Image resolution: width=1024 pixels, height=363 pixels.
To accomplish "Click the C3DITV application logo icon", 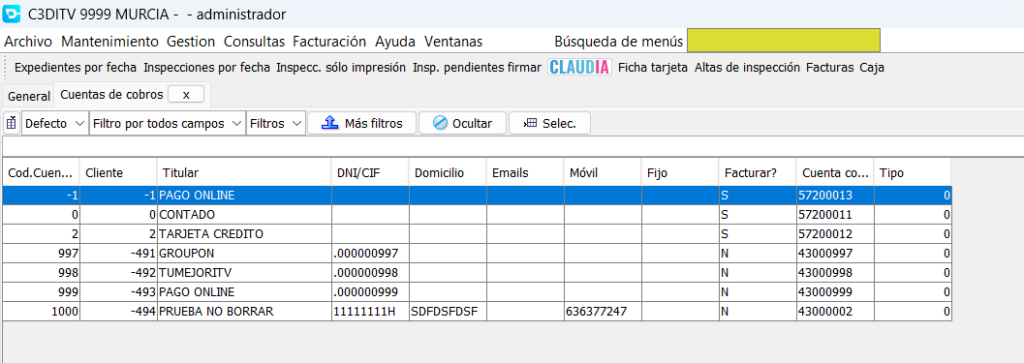I will coord(12,14).
